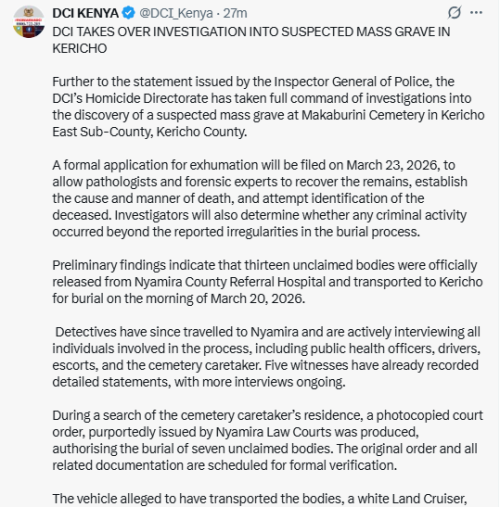
Task: Click the word KERICHO in headline
Action: 80,49
